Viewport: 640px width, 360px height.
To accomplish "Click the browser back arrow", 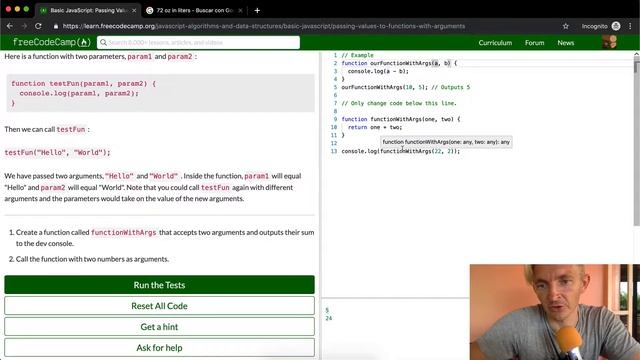I will [10, 26].
